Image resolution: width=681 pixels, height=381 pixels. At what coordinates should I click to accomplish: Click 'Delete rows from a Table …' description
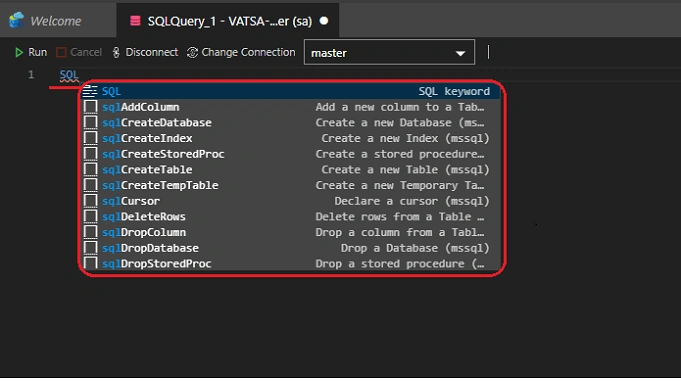400,216
